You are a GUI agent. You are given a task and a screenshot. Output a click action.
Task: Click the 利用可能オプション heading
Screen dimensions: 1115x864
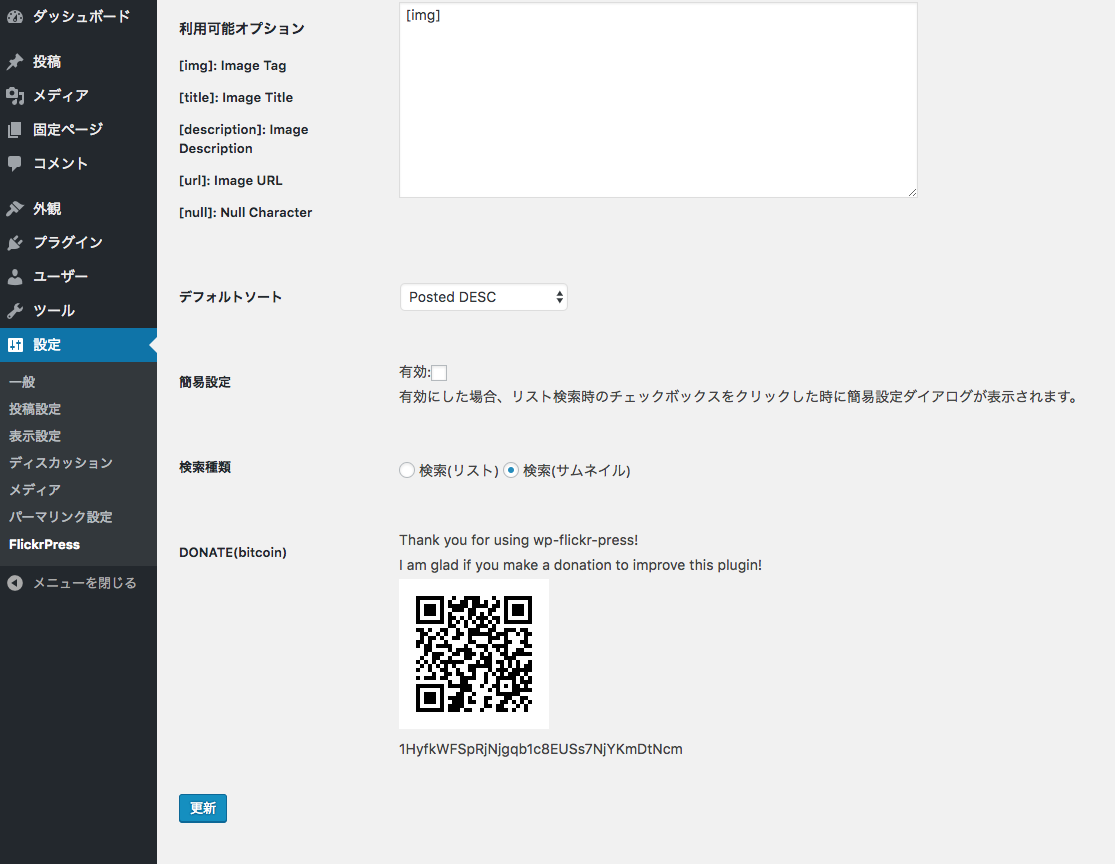(242, 28)
